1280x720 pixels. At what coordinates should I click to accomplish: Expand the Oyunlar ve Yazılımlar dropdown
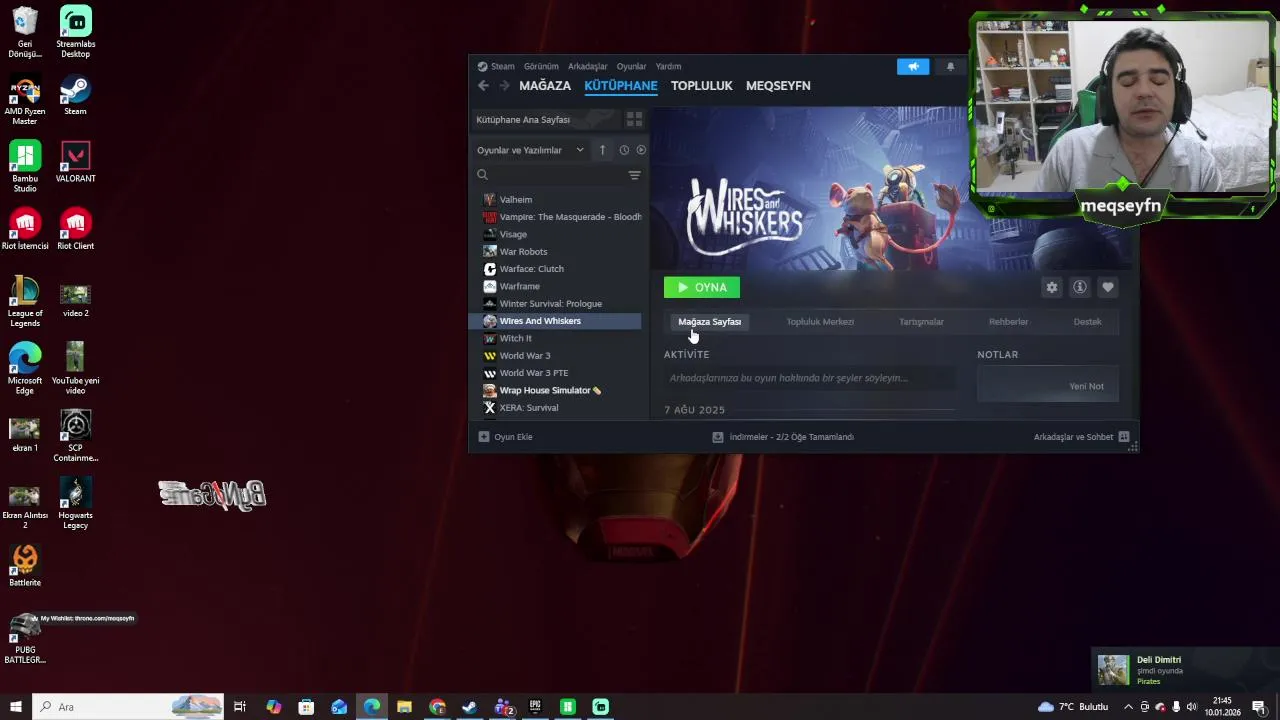tap(531, 150)
